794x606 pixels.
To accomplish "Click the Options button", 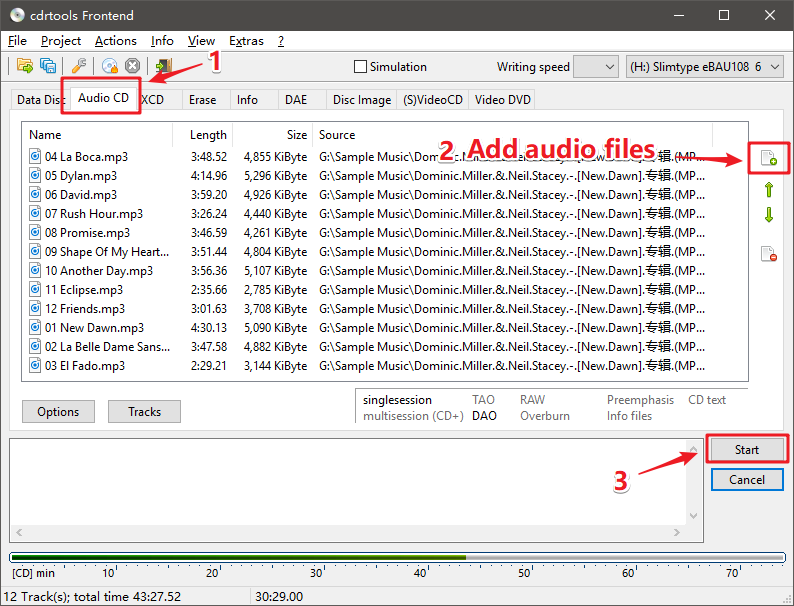I will click(58, 412).
